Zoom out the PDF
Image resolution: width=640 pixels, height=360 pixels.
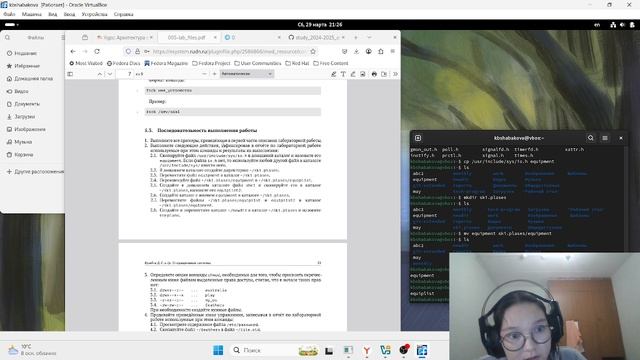(x=204, y=74)
